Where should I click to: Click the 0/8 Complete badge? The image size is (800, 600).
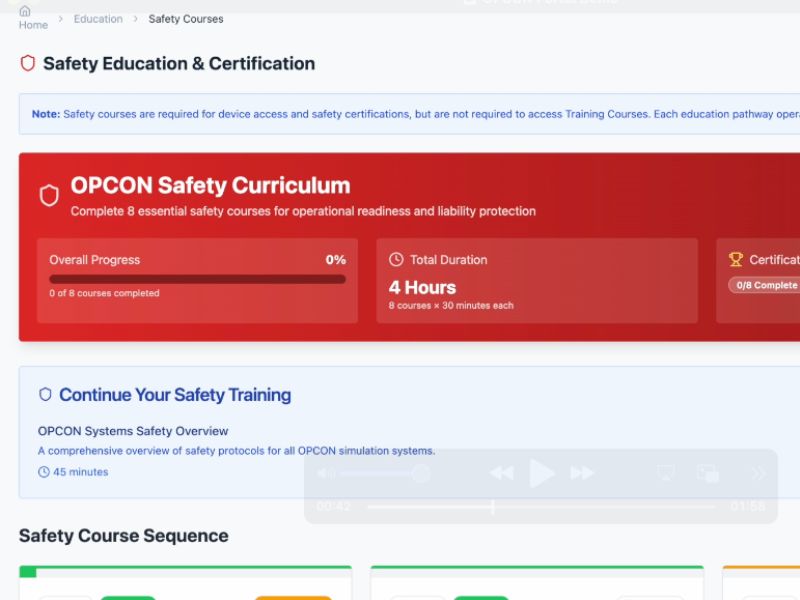click(766, 285)
